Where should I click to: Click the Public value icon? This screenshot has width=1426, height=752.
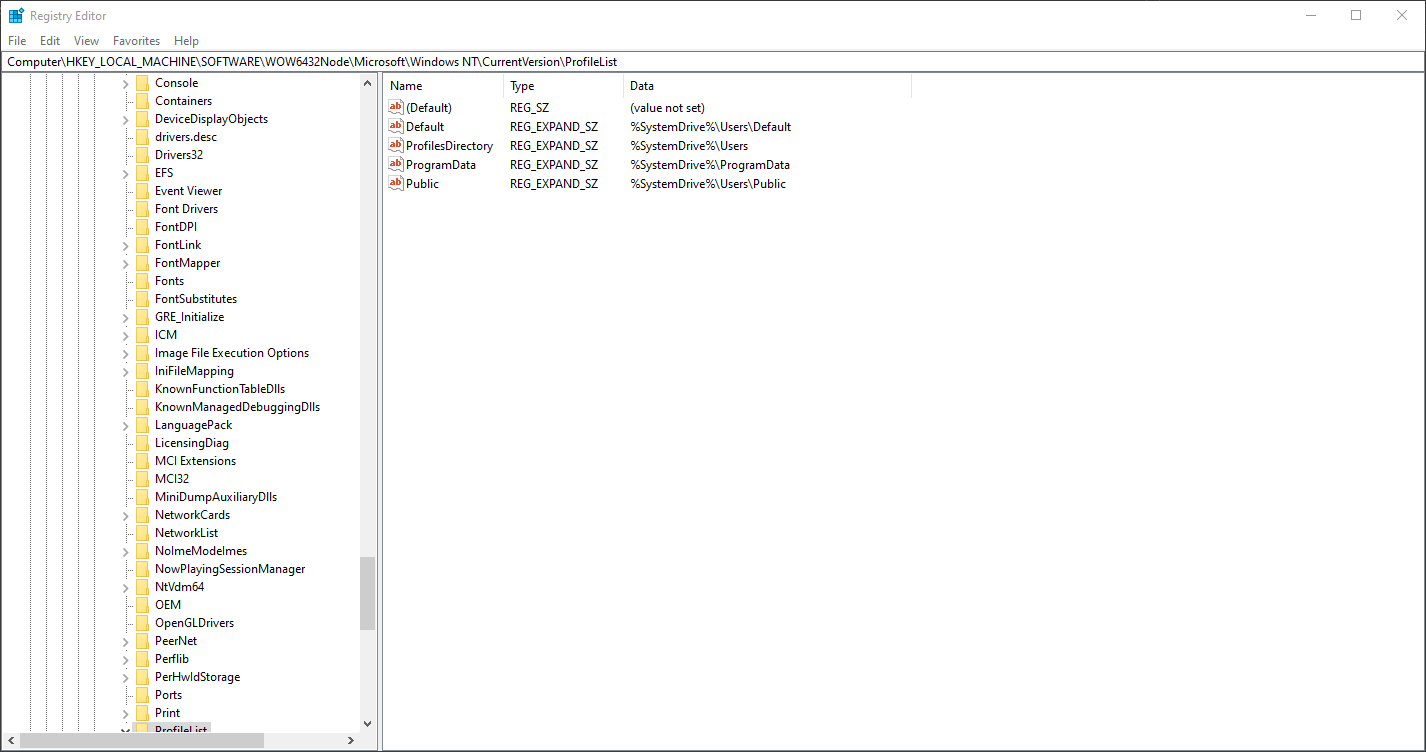tap(396, 183)
